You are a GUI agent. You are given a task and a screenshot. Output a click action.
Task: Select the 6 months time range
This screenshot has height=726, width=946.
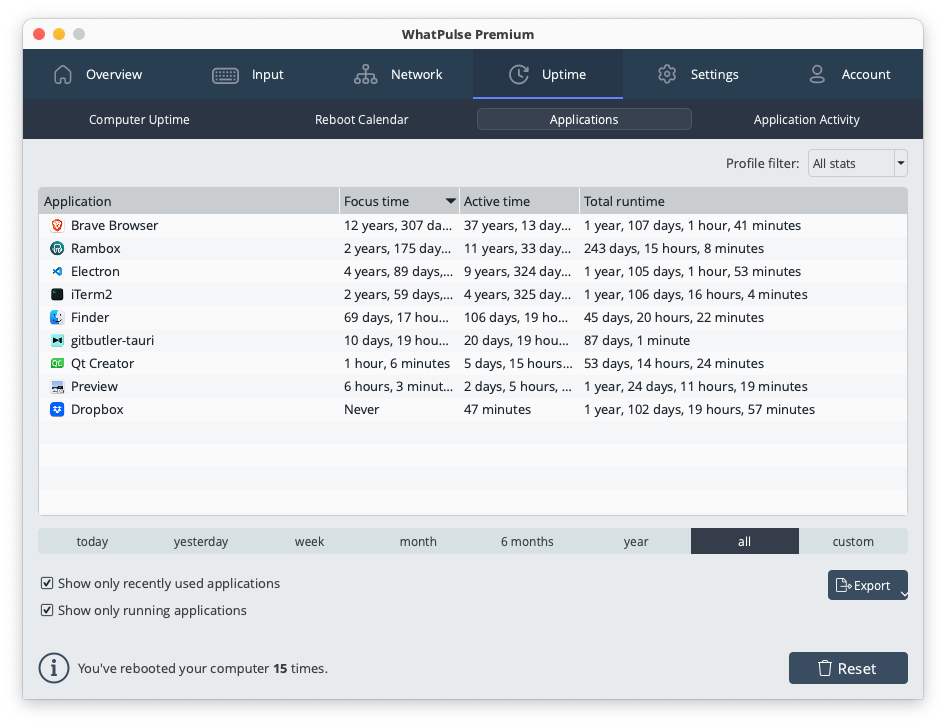pos(527,541)
